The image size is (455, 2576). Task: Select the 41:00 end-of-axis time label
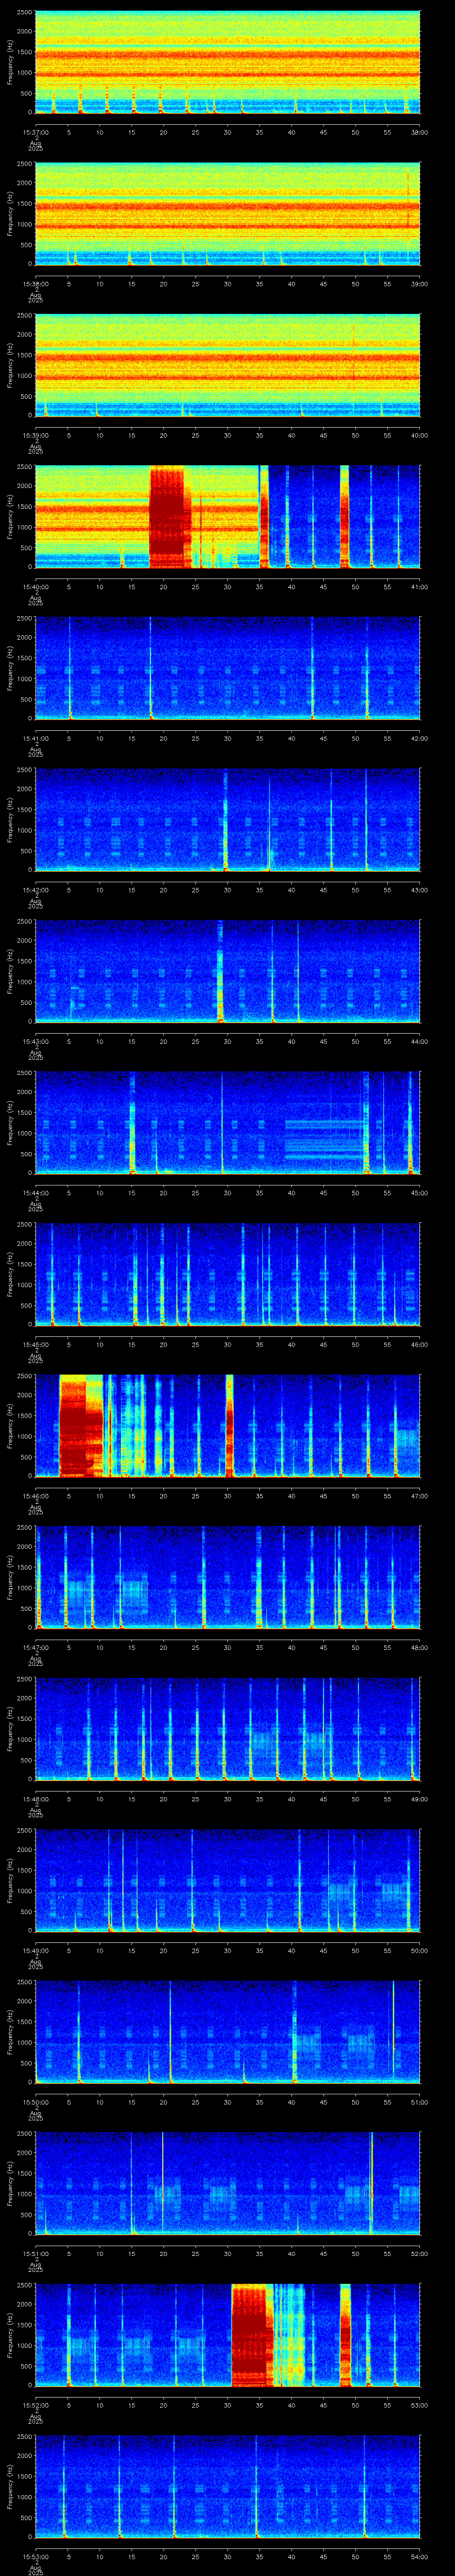419,587
